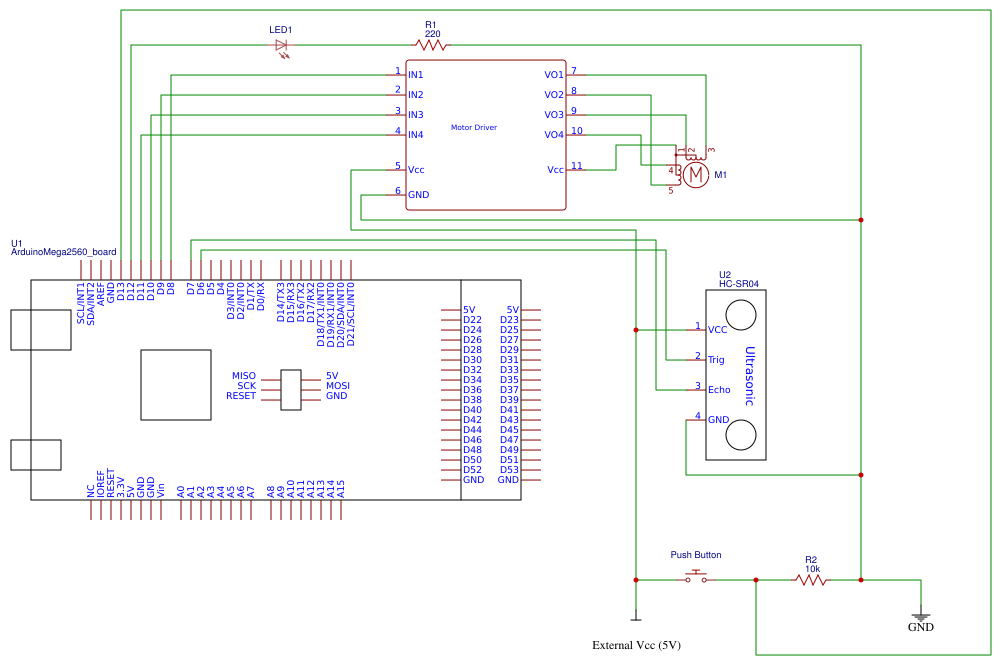1001x665 pixels.
Task: Click the Motor Driver label text
Action: tap(474, 128)
